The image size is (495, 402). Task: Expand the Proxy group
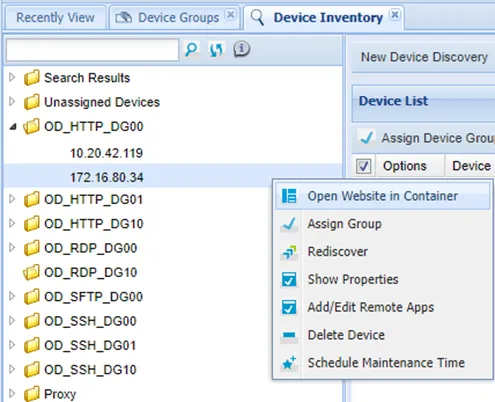click(x=12, y=394)
